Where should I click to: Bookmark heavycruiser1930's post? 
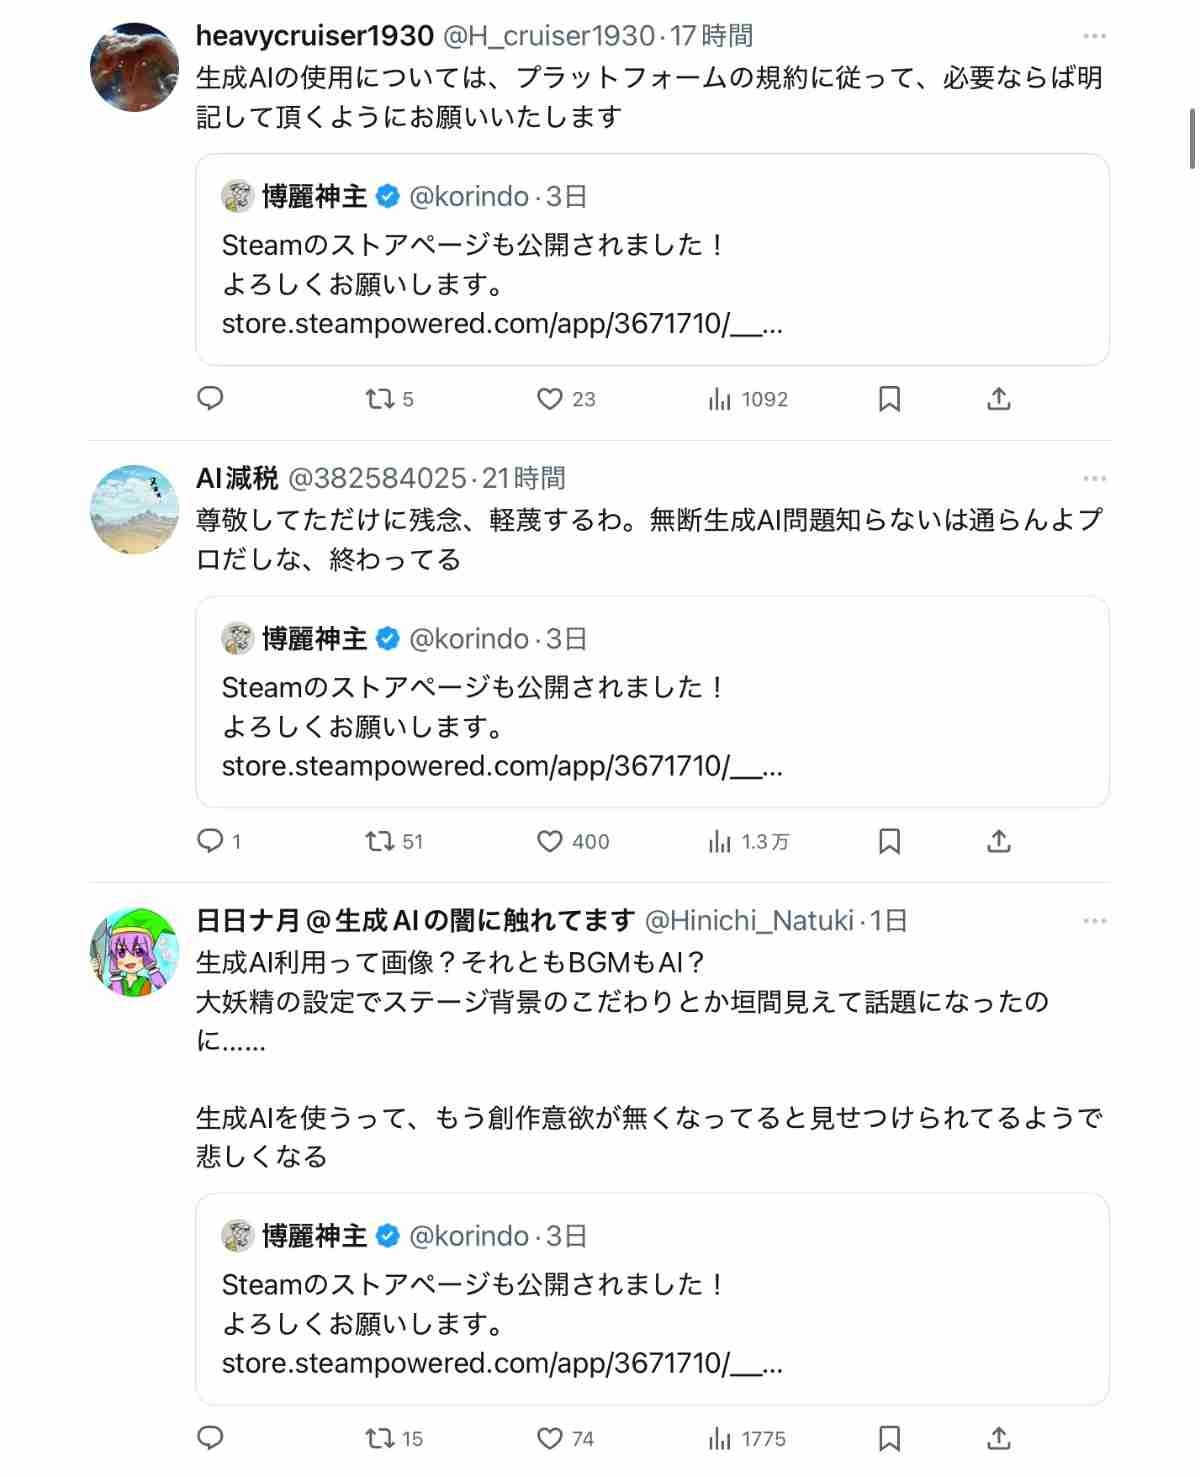(x=889, y=399)
